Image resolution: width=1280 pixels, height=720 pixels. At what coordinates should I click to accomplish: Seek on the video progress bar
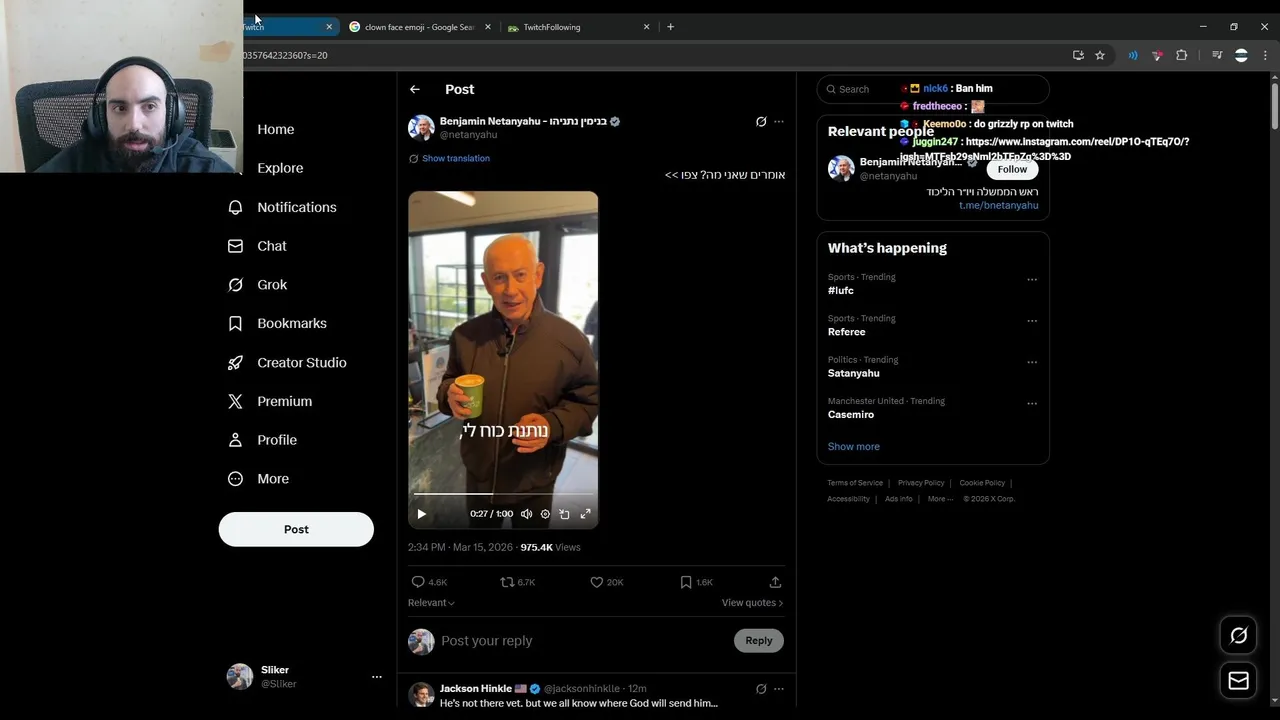click(x=503, y=494)
